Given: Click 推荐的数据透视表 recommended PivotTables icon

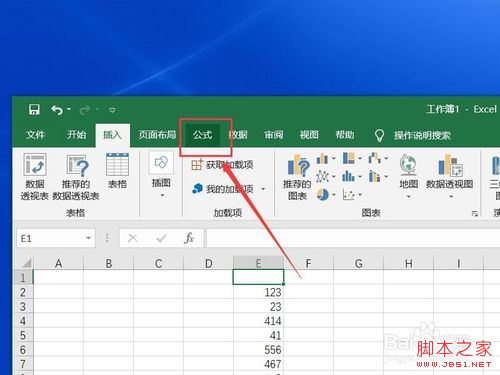Looking at the screenshot, I should pyautogui.click(x=76, y=177).
